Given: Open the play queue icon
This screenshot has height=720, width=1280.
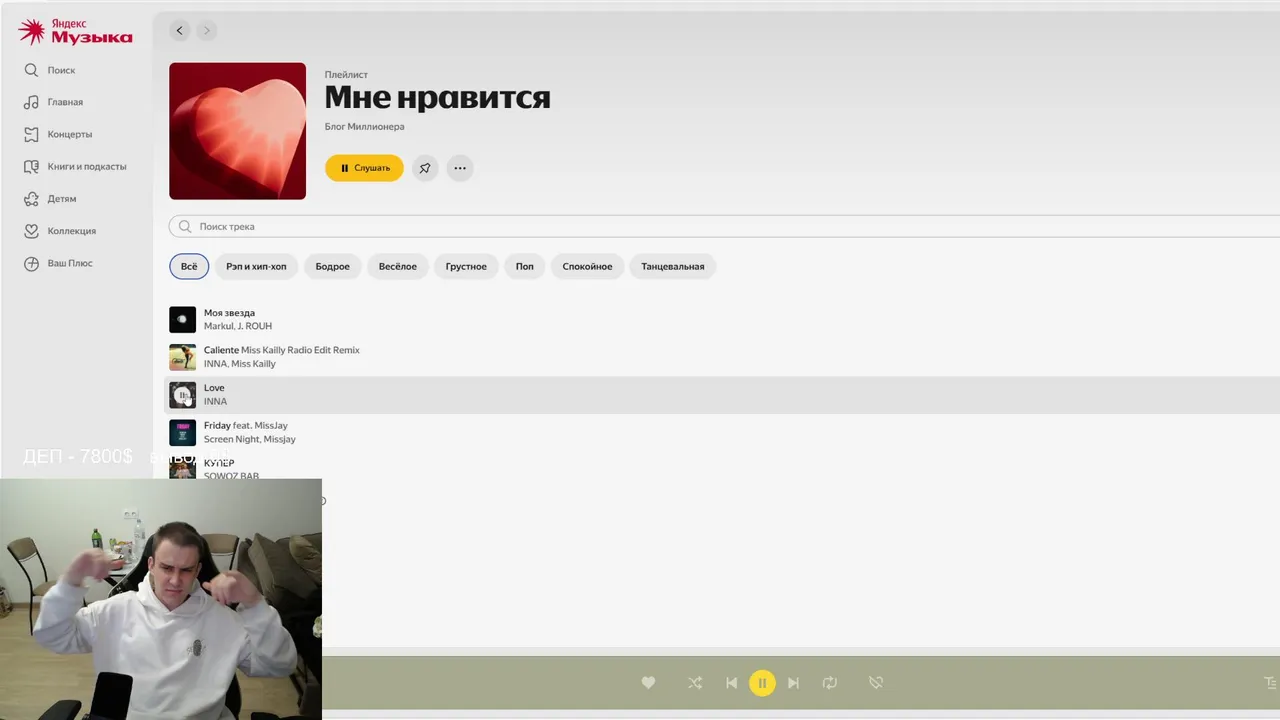Looking at the screenshot, I should (x=1271, y=683).
